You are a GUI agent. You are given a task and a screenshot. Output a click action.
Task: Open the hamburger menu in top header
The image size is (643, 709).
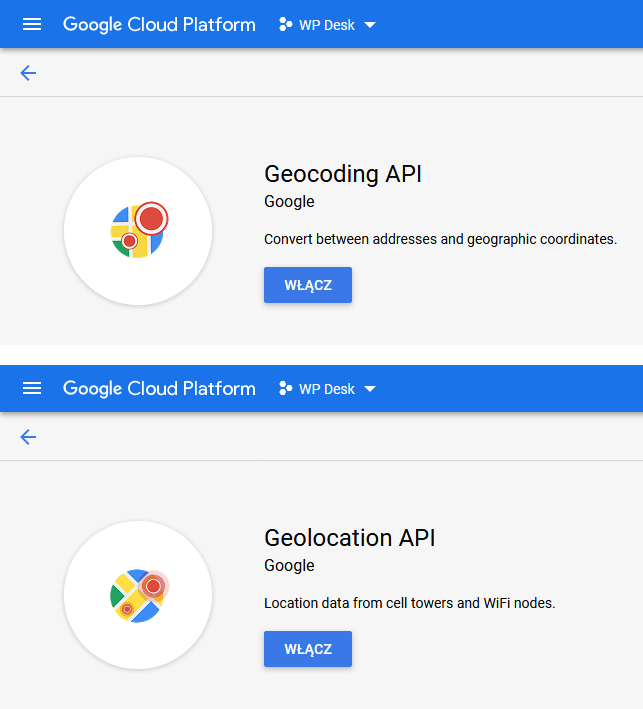coord(32,24)
